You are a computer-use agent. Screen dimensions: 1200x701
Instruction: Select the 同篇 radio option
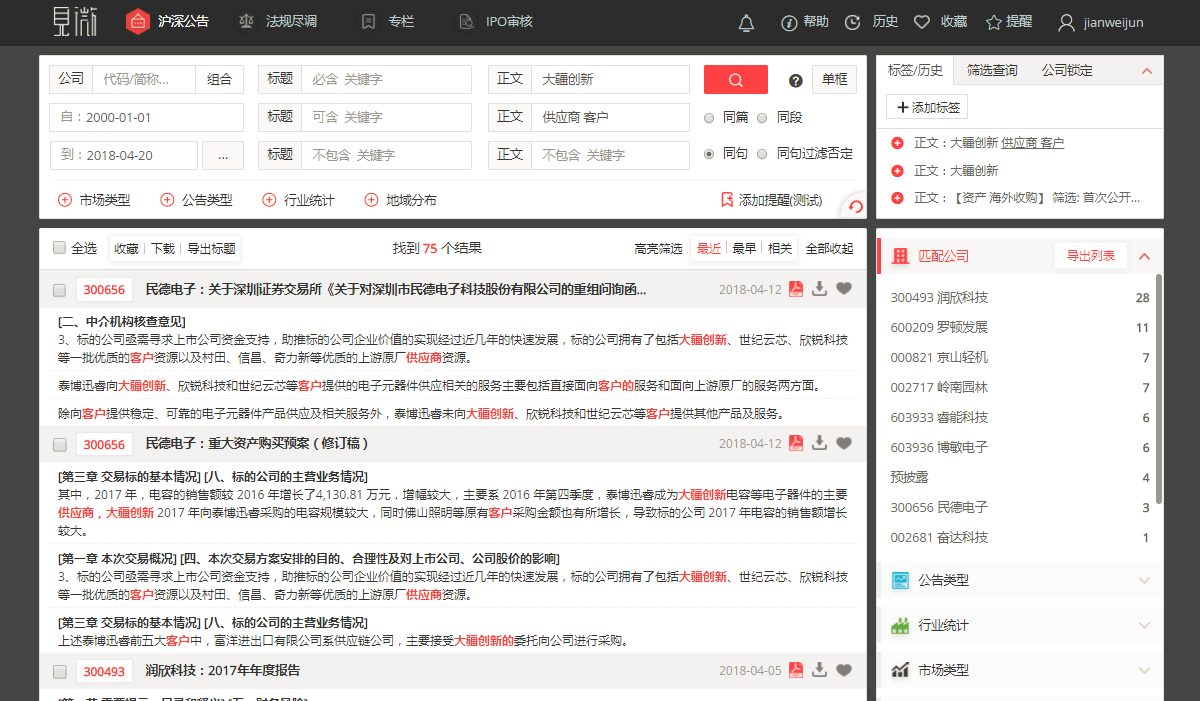709,117
